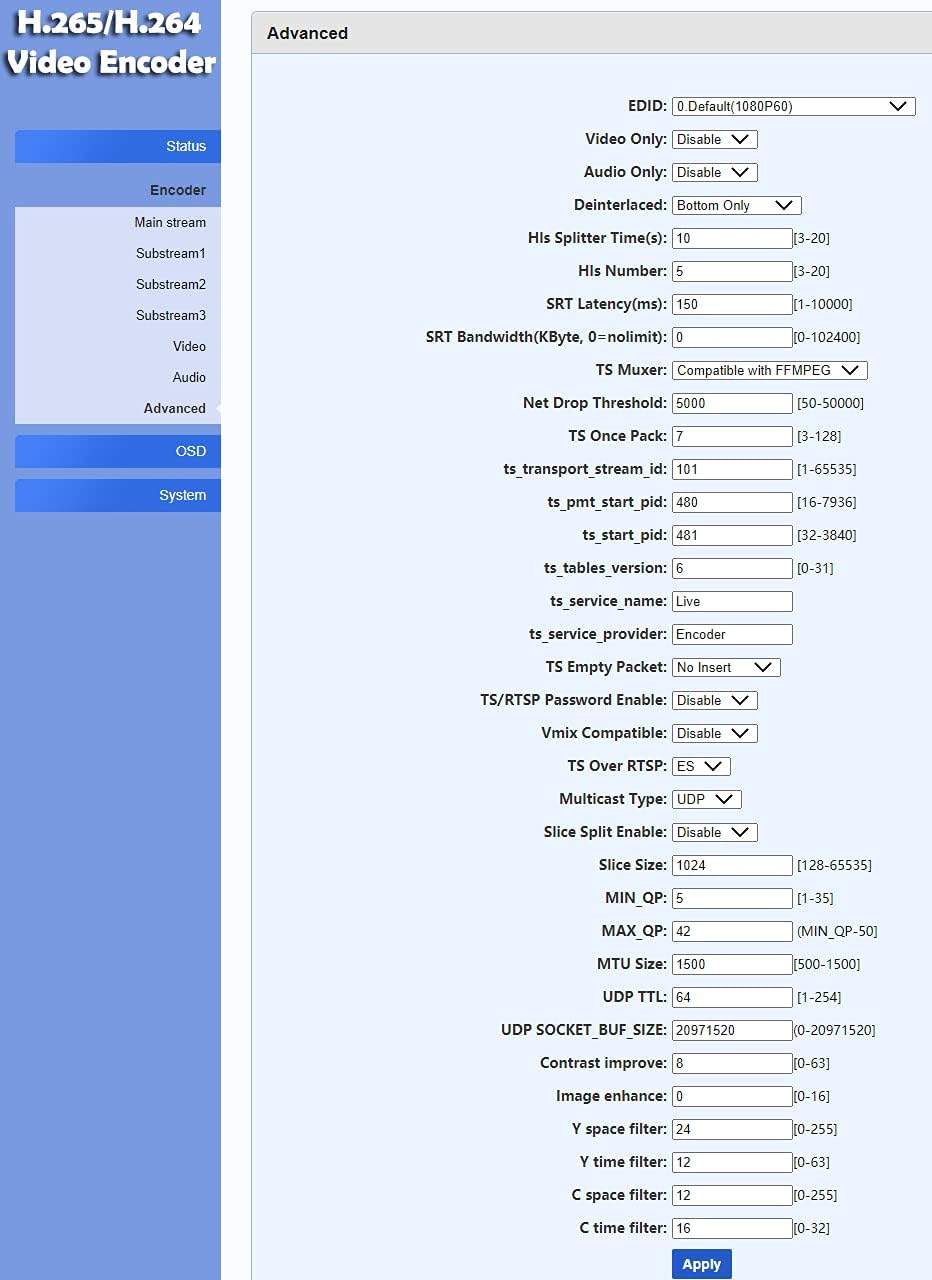Click the UDP SOCKET_BUF_SIZE input

click(x=732, y=1030)
